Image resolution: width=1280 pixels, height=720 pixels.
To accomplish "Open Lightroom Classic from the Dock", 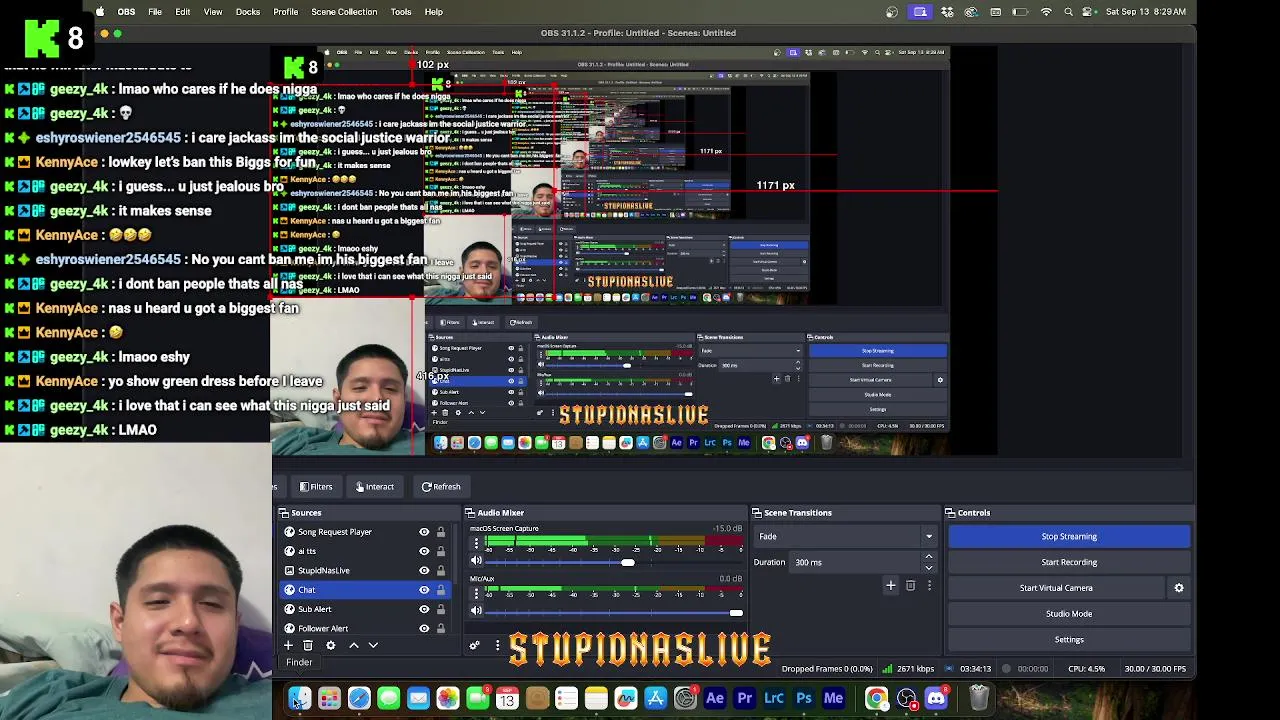I will pyautogui.click(x=774, y=698).
